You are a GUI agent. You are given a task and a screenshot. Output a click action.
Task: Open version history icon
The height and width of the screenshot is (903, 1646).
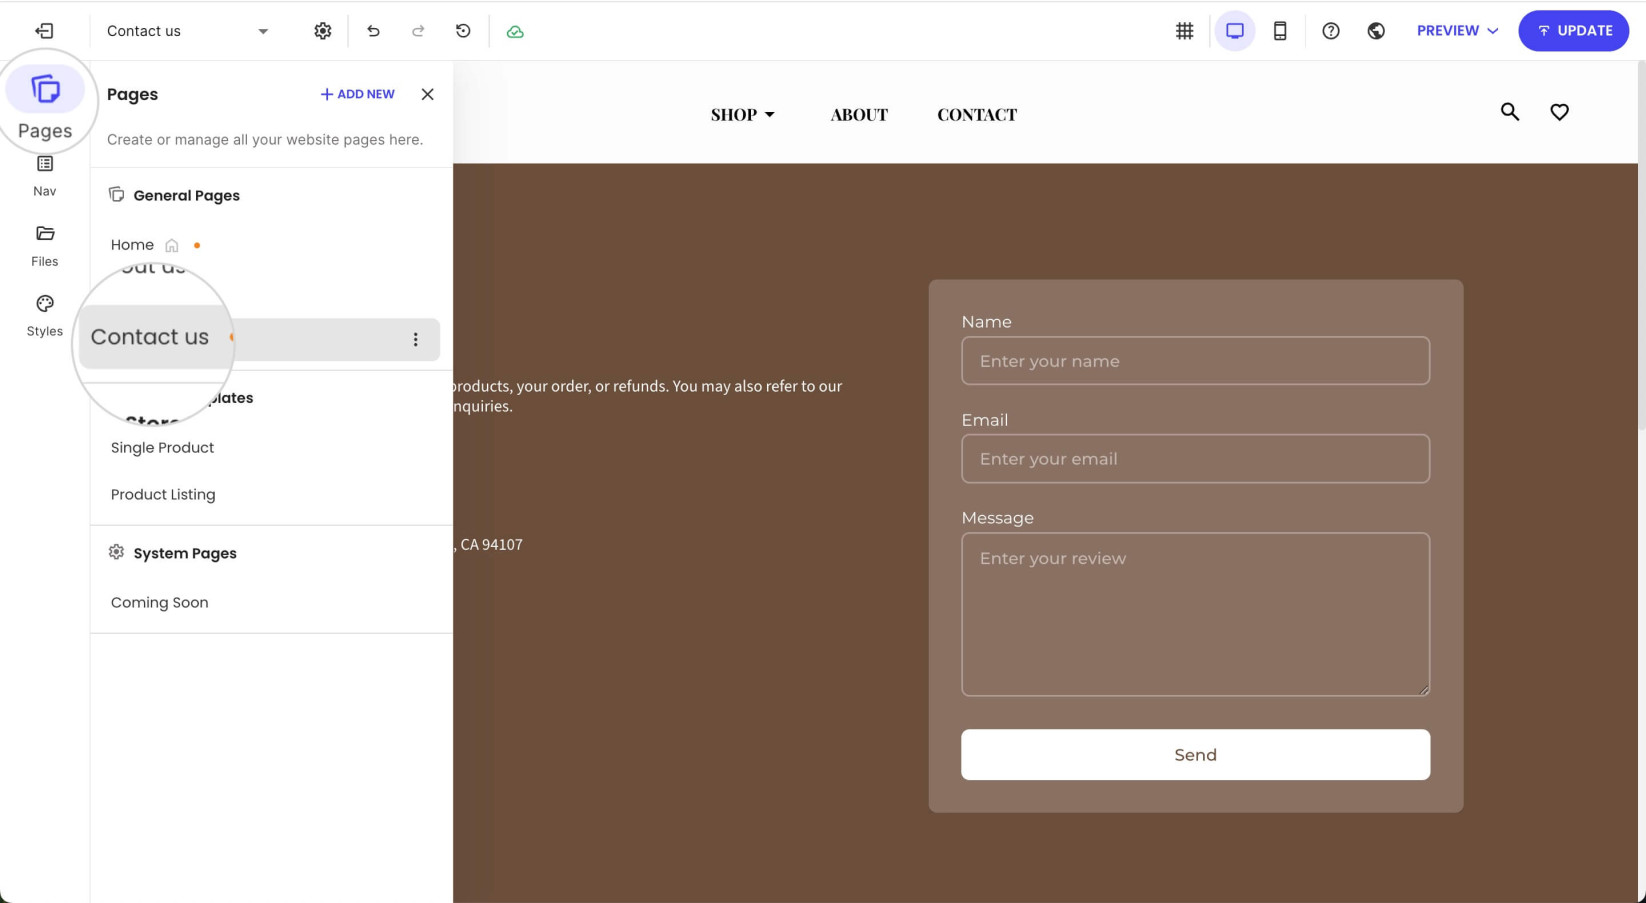463,31
